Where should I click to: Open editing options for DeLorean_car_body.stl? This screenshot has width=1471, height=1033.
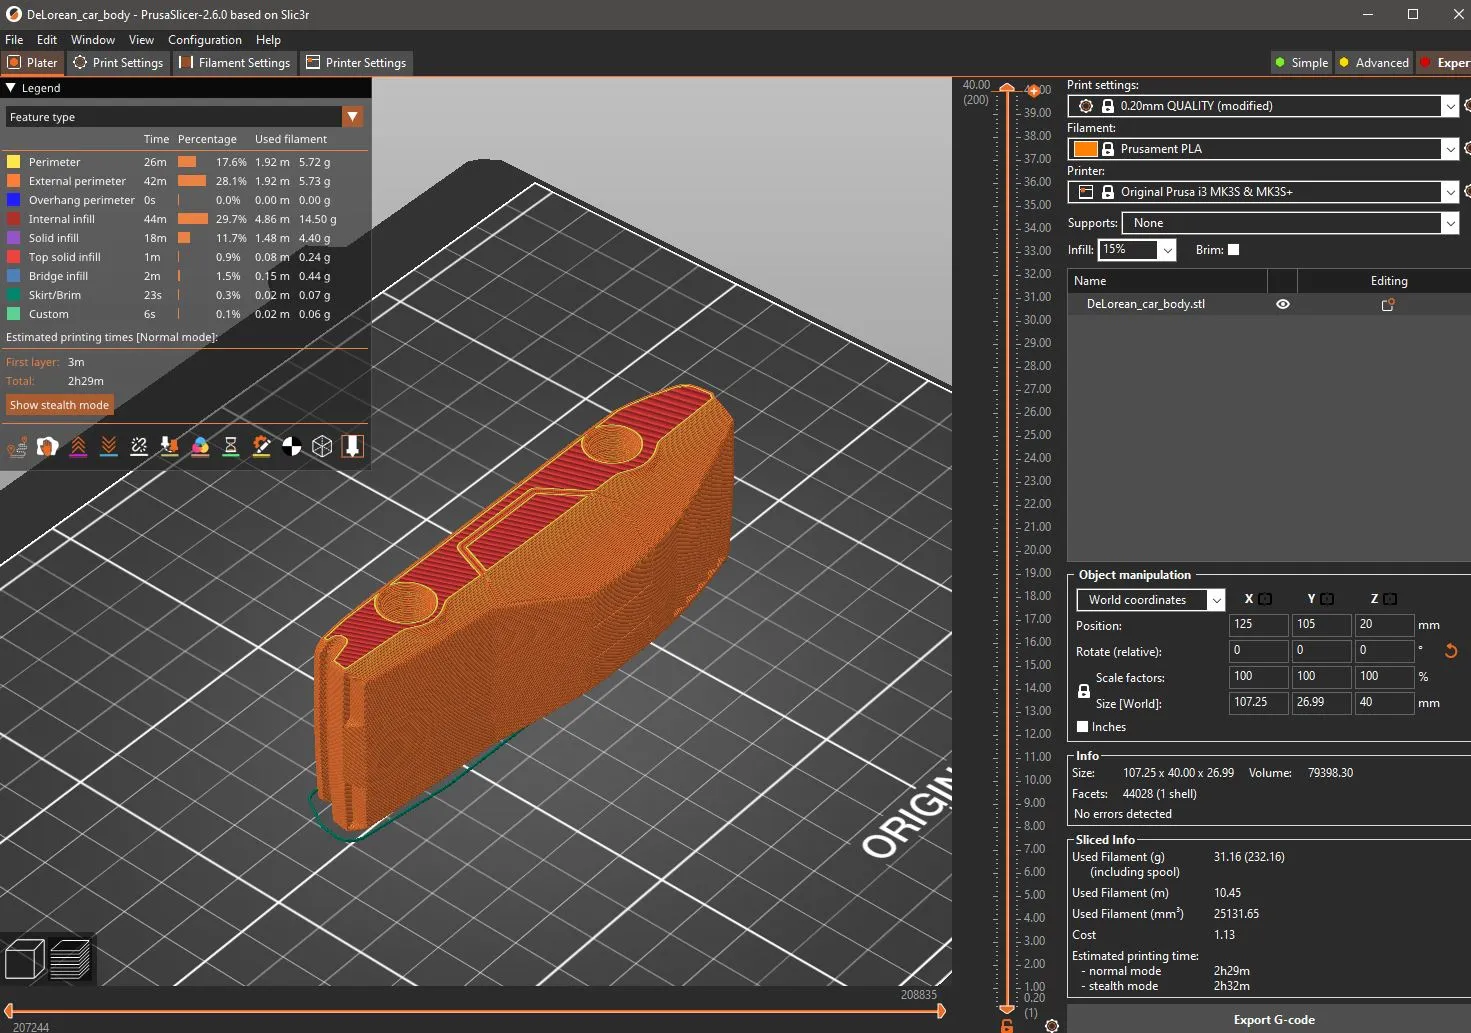click(x=1388, y=304)
